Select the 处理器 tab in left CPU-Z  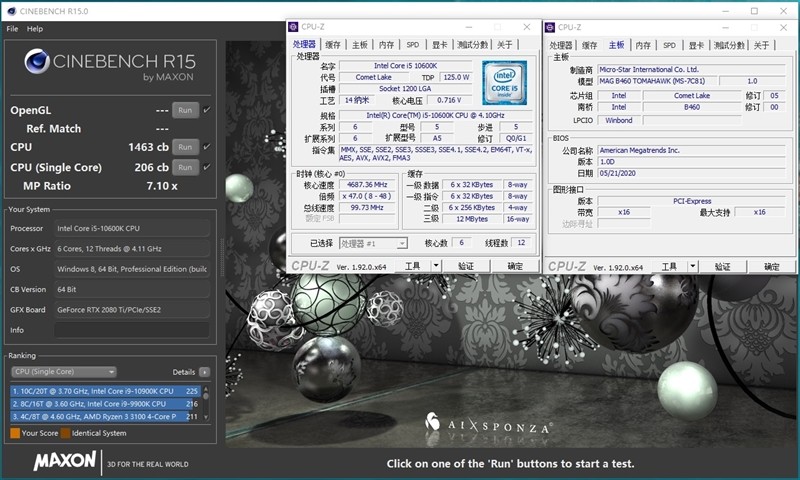click(305, 44)
